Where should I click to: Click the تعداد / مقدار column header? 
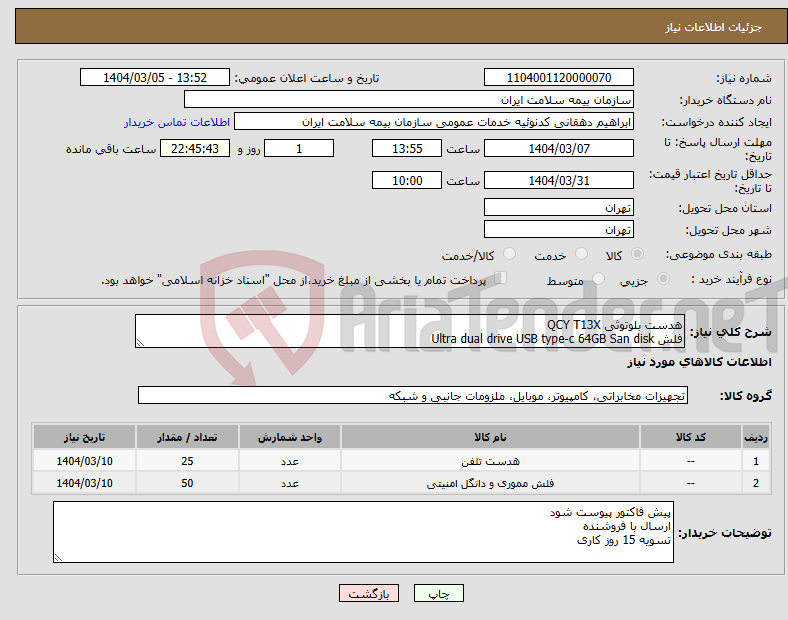[187, 437]
